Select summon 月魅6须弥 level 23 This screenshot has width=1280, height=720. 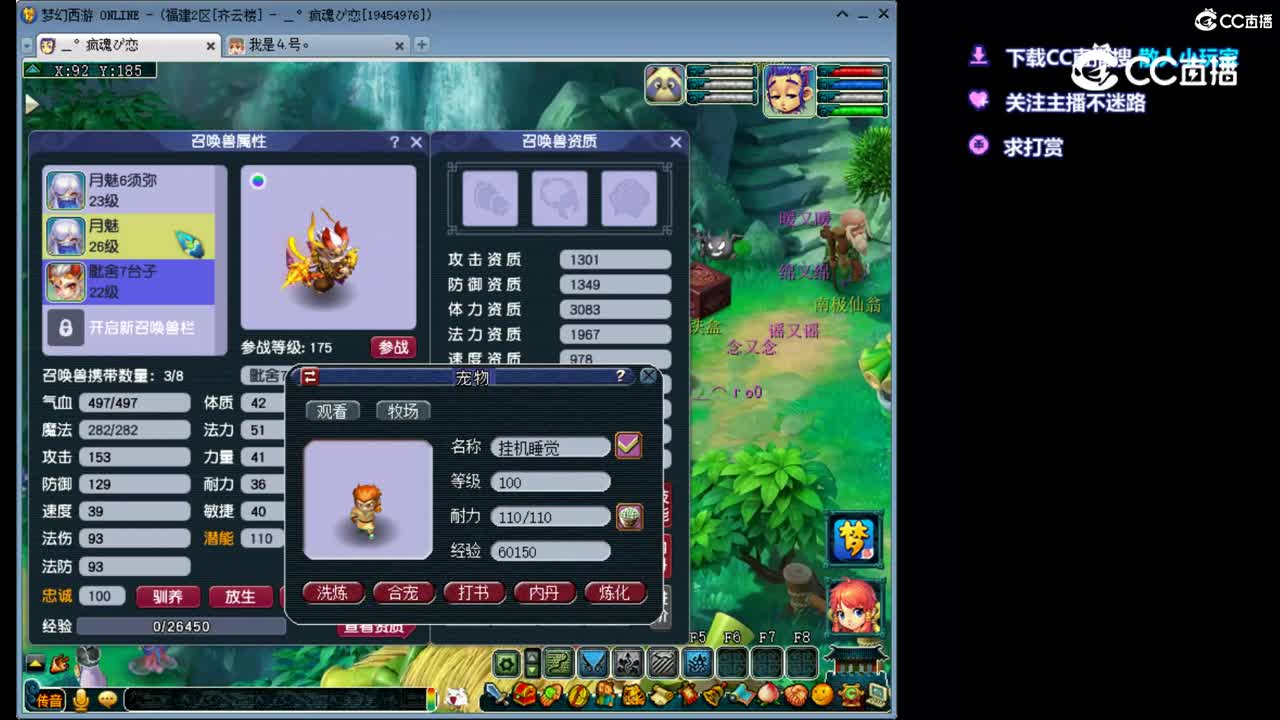(129, 190)
